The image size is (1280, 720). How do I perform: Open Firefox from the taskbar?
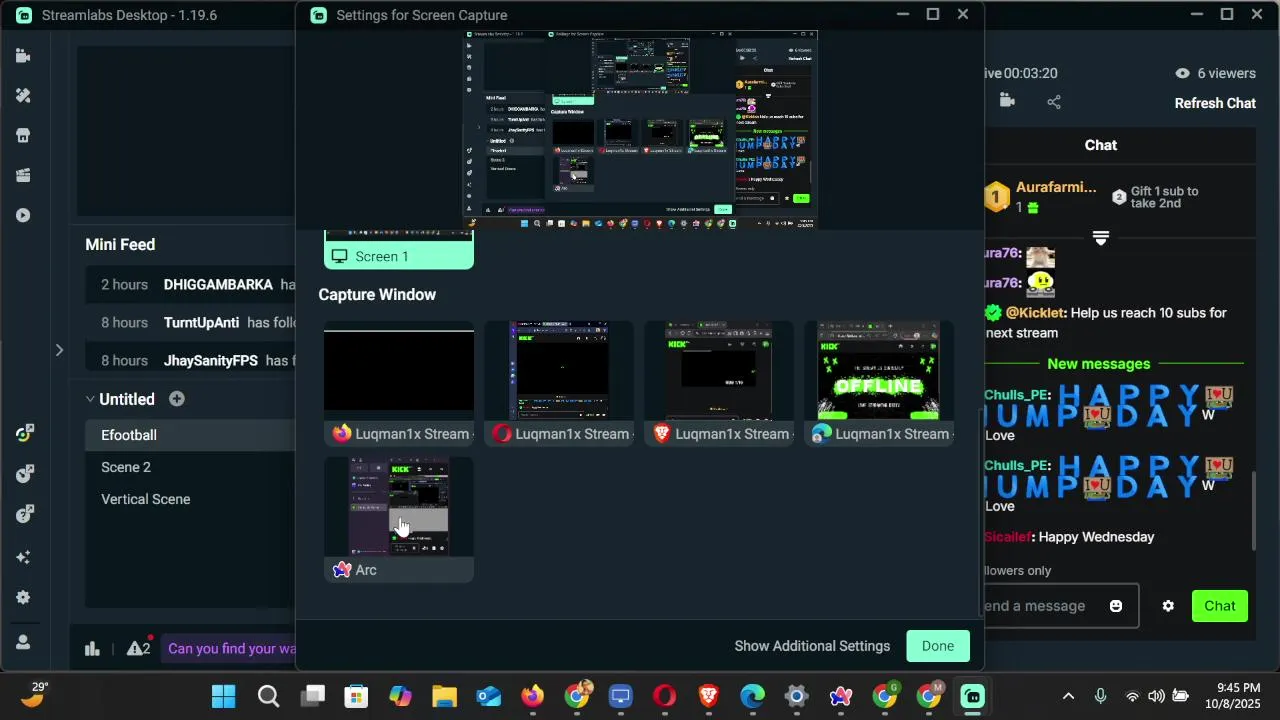tap(532, 696)
